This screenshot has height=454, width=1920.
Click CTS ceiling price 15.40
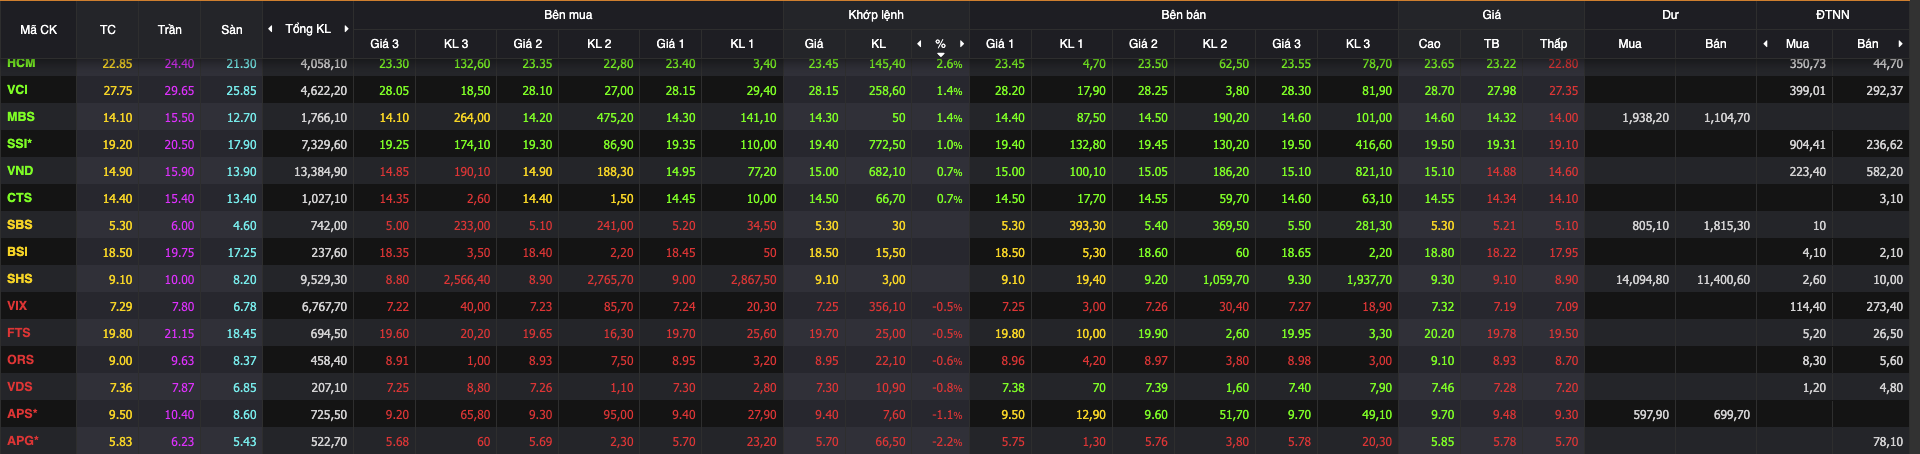click(179, 199)
